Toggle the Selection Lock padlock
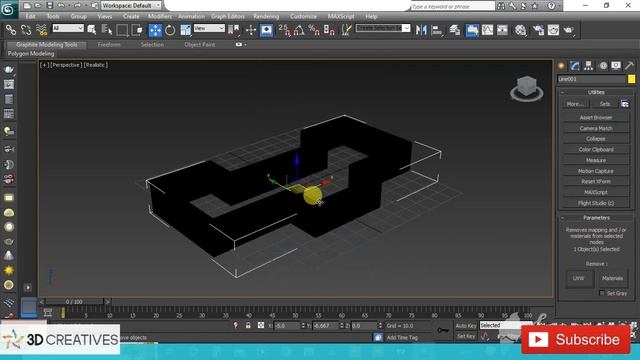Viewport: 640px width, 360px height. [248, 325]
